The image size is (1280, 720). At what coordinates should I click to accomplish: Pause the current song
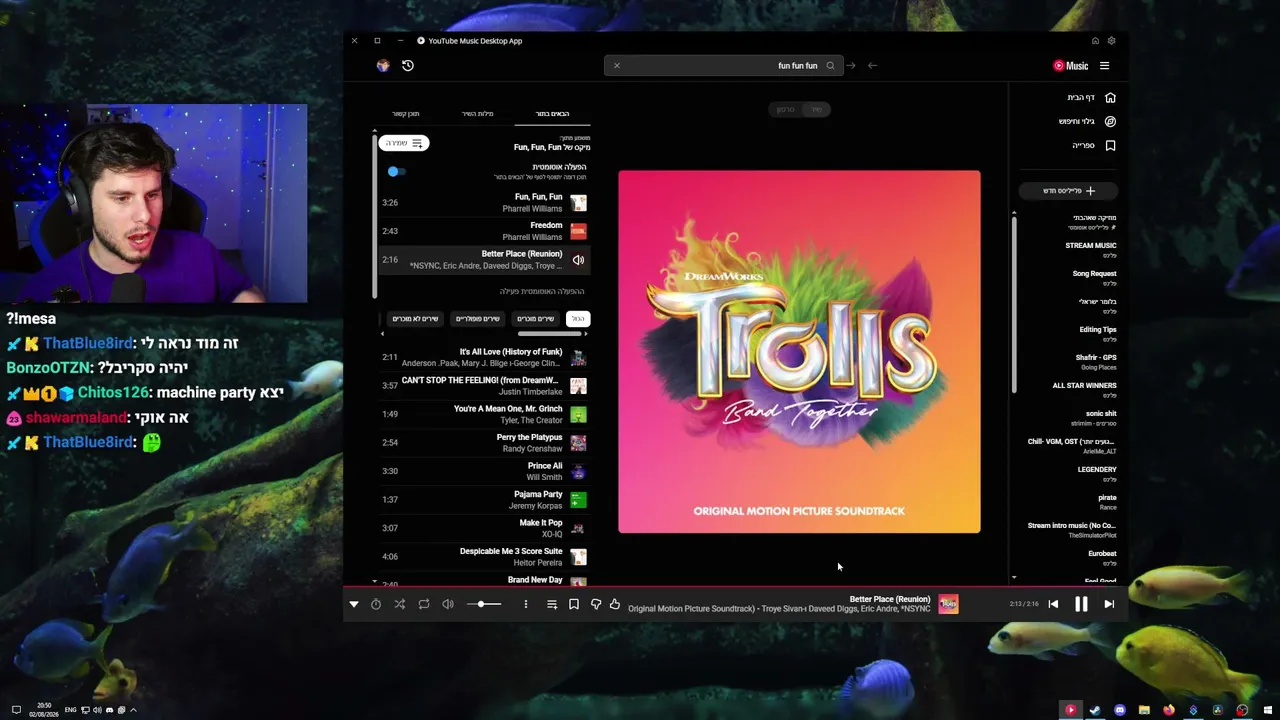pyautogui.click(x=1081, y=604)
